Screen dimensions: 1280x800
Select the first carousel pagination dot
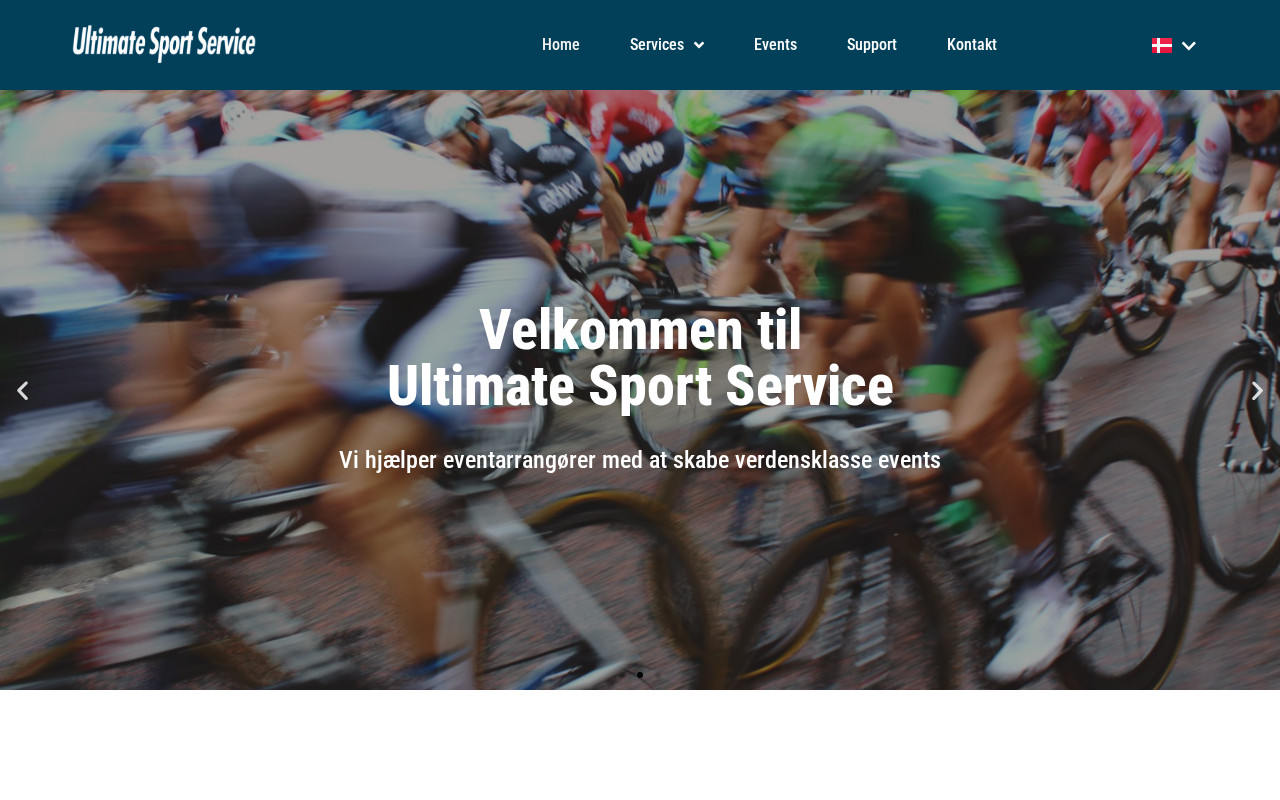pyautogui.click(x=622, y=675)
